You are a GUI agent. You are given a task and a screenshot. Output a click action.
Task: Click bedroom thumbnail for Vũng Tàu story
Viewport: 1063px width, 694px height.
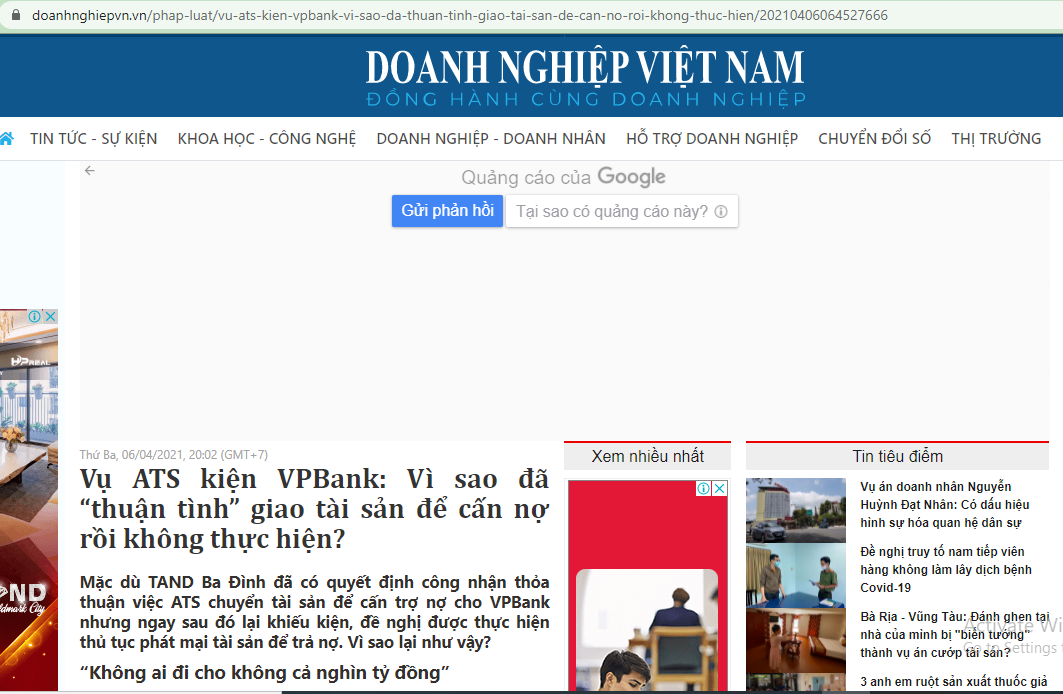point(796,640)
